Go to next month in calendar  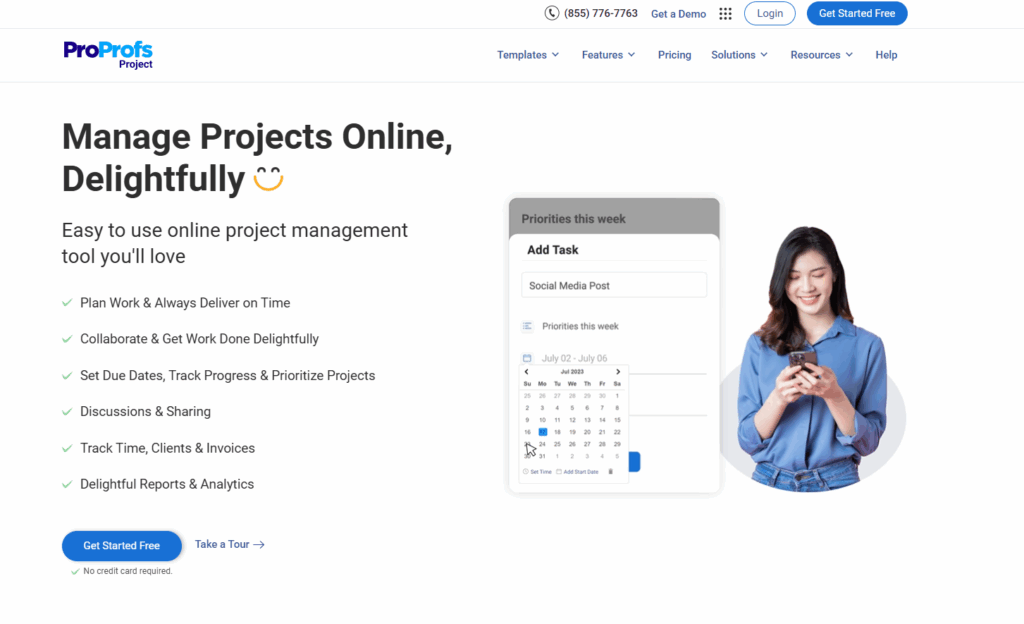click(x=618, y=372)
